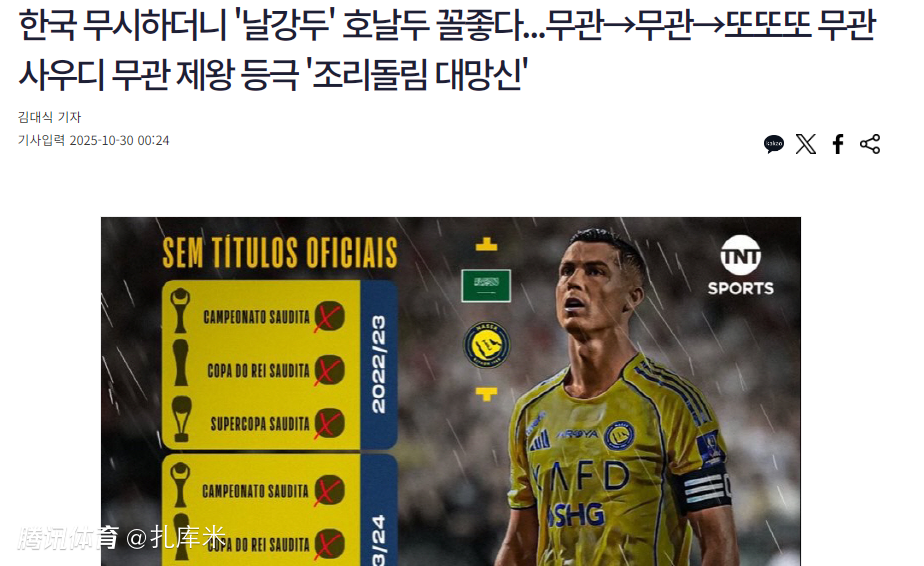Click the Saudi Arabia flag in the graphic
Image resolution: width=924 pixels, height=566 pixels.
pyautogui.click(x=486, y=286)
